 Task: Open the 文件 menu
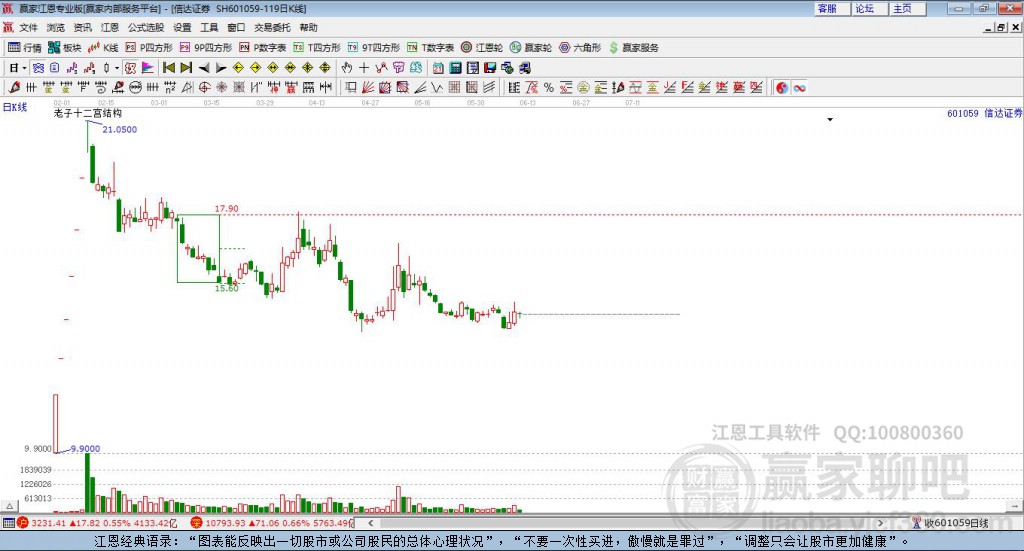pos(28,27)
